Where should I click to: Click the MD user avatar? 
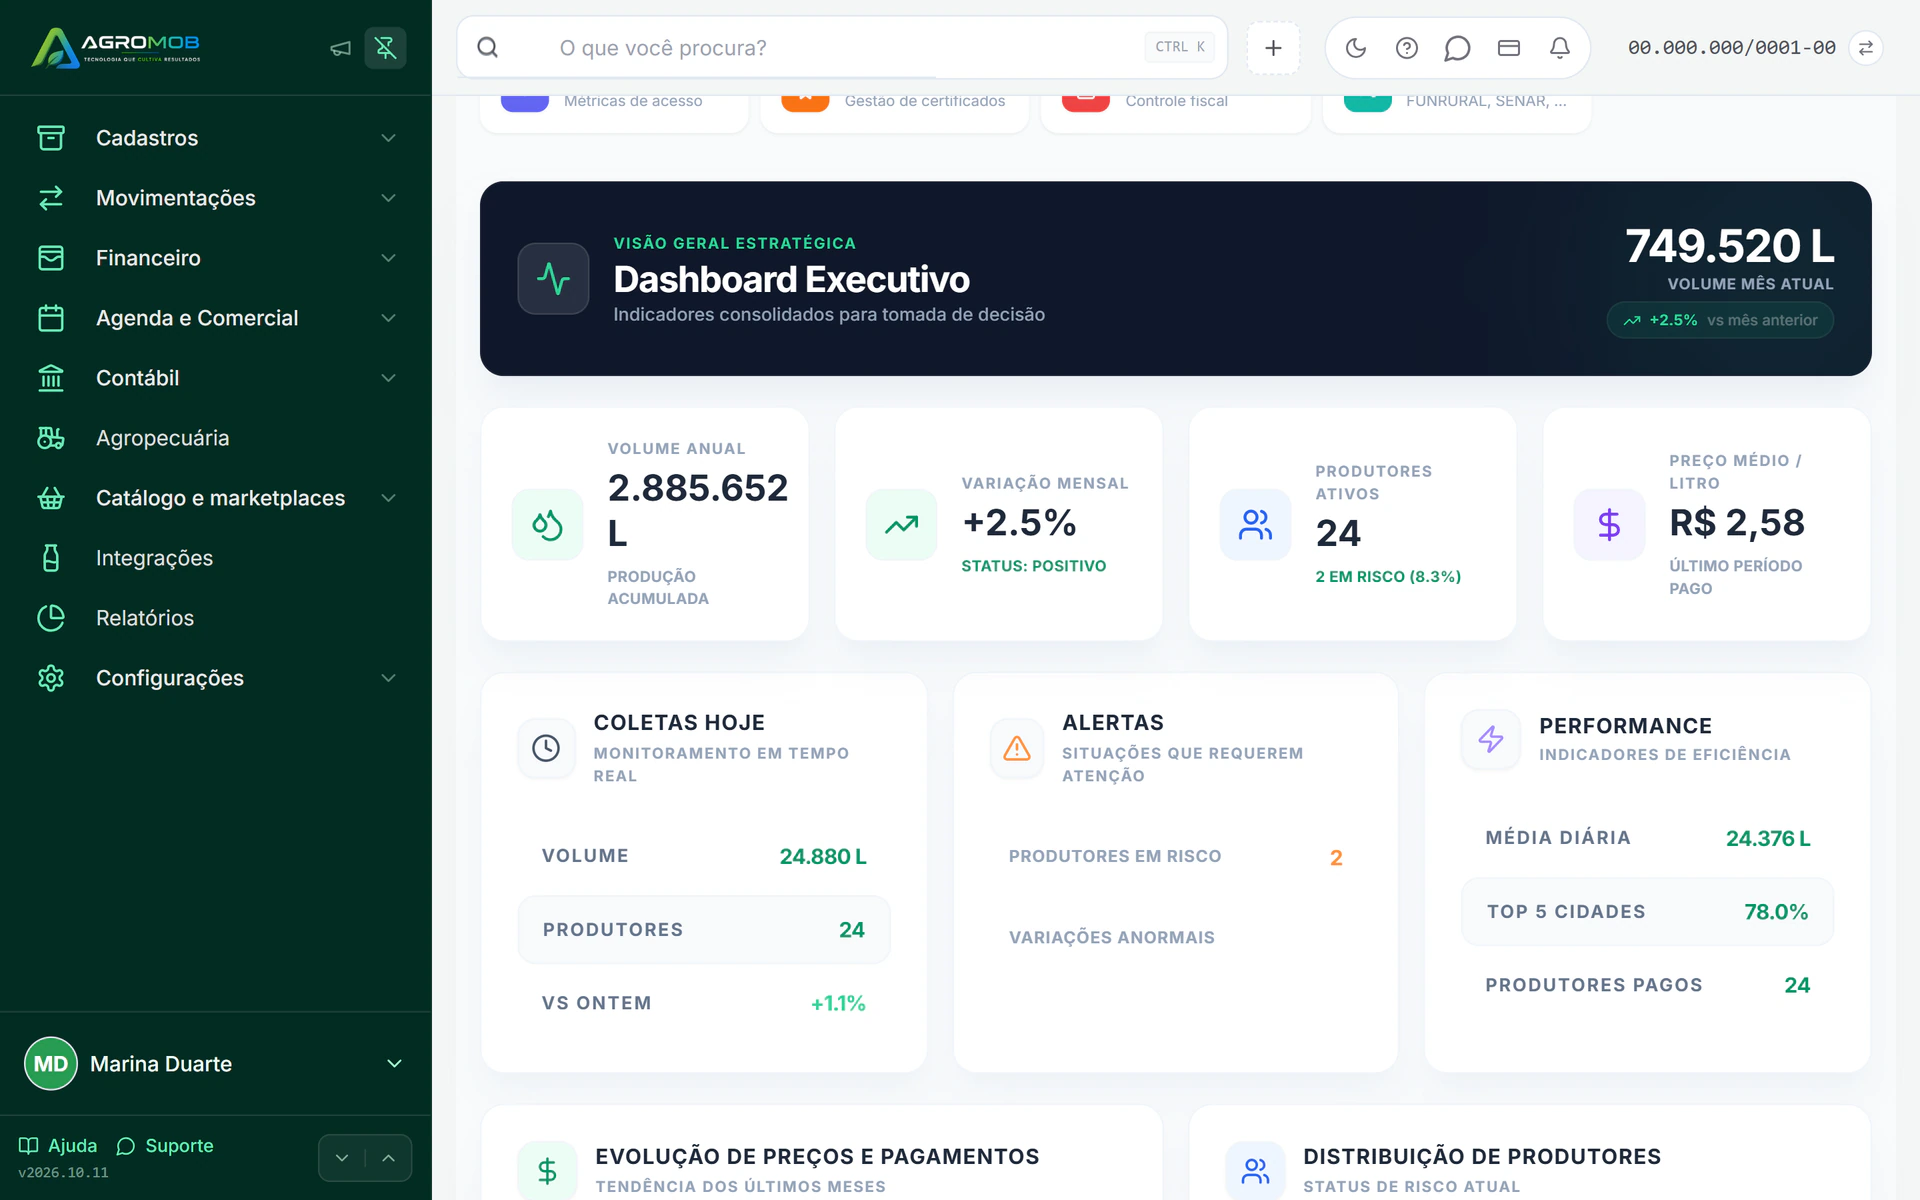click(51, 1063)
